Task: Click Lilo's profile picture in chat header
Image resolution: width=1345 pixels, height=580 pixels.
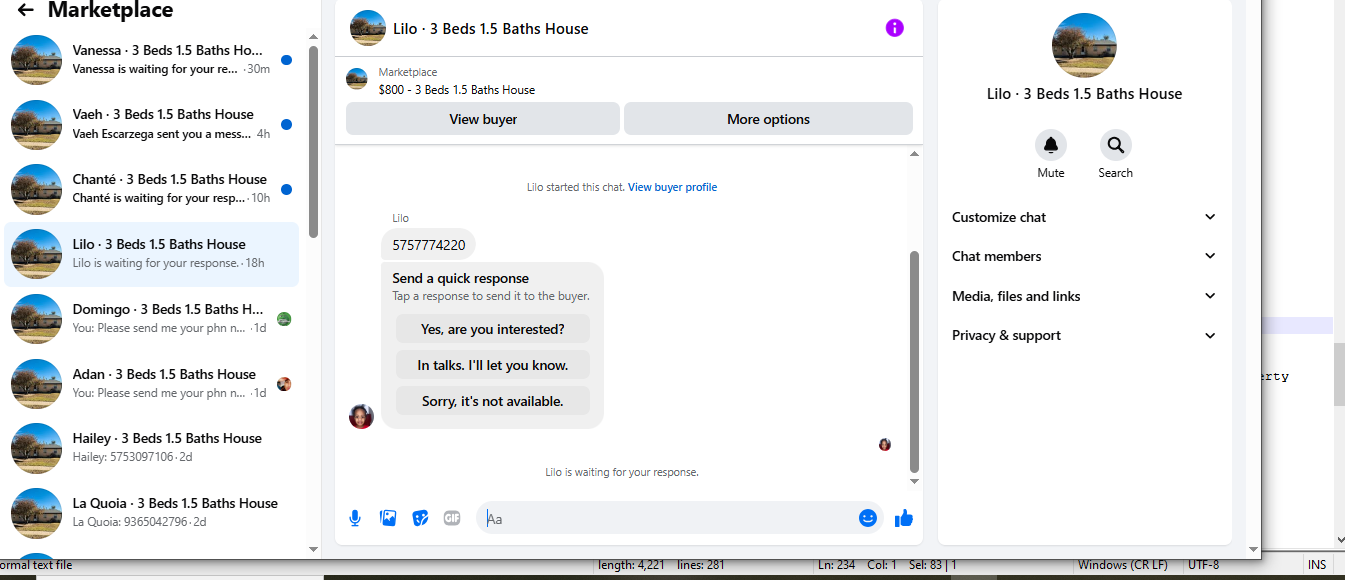Action: click(x=368, y=28)
